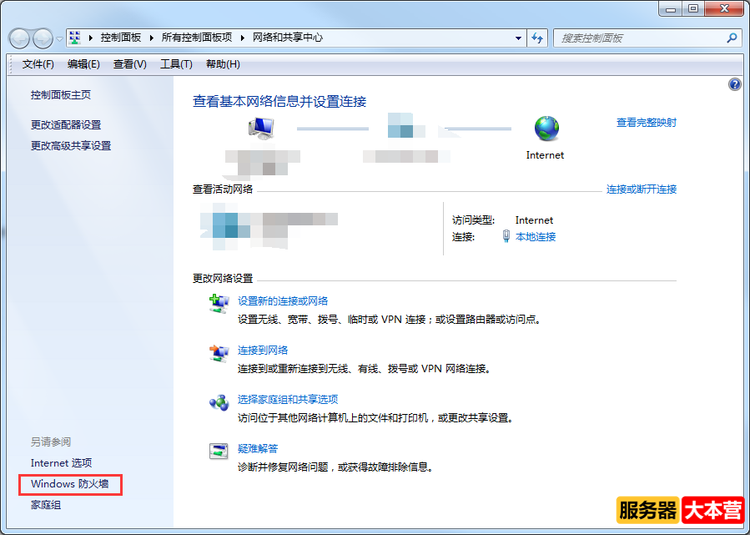This screenshot has width=750, height=535.
Task: Open 更改高级共享设置
Action: coord(71,145)
